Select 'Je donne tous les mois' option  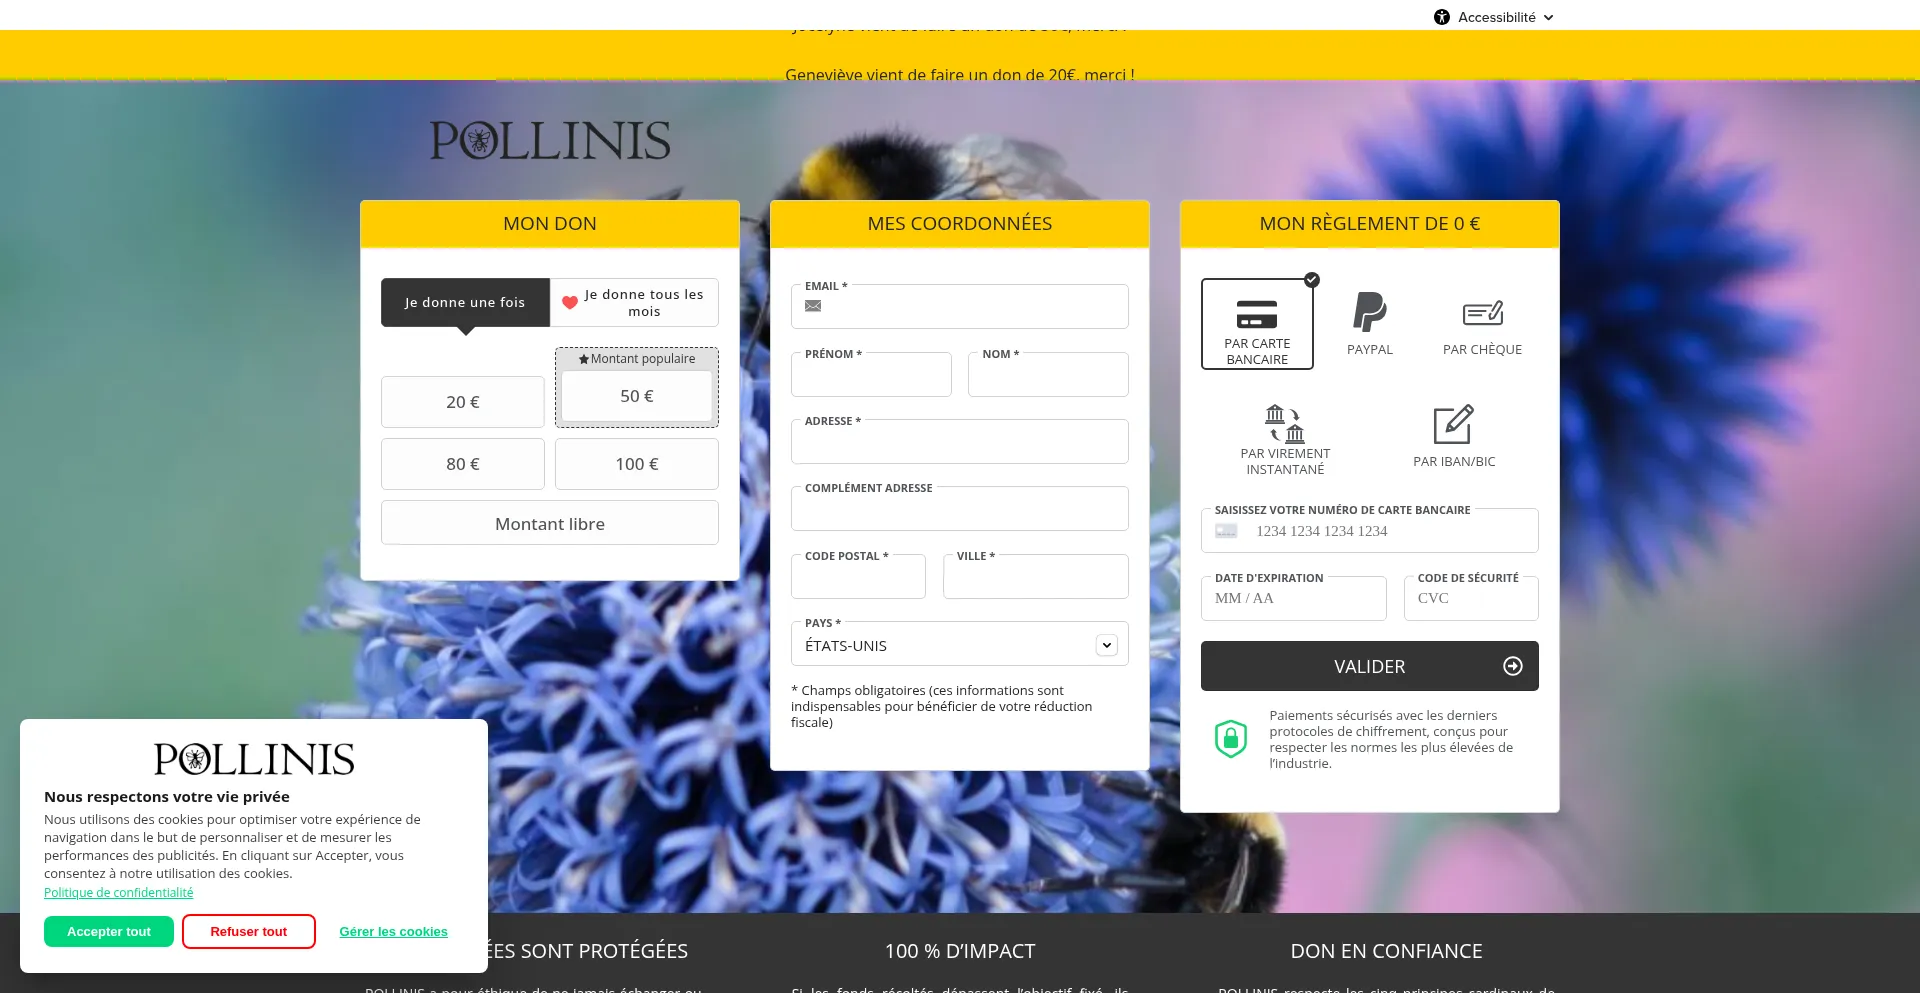pos(634,302)
